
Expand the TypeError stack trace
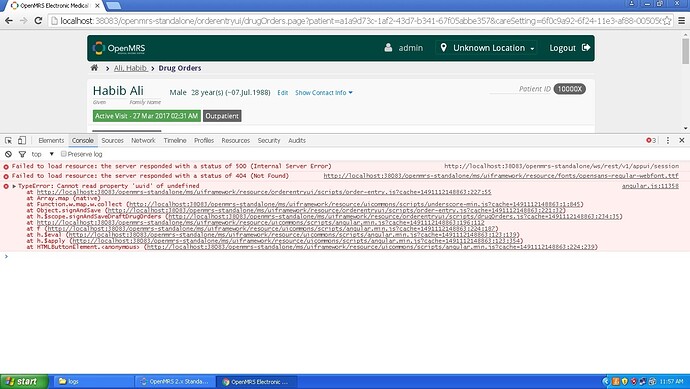click(x=14, y=186)
